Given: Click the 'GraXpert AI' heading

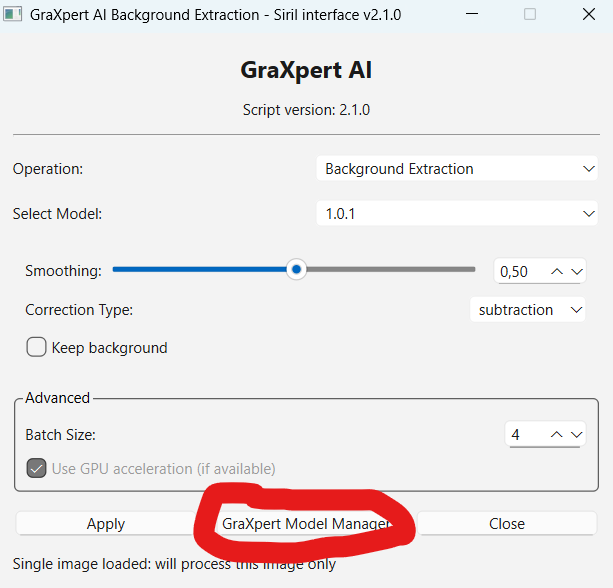Looking at the screenshot, I should (306, 70).
